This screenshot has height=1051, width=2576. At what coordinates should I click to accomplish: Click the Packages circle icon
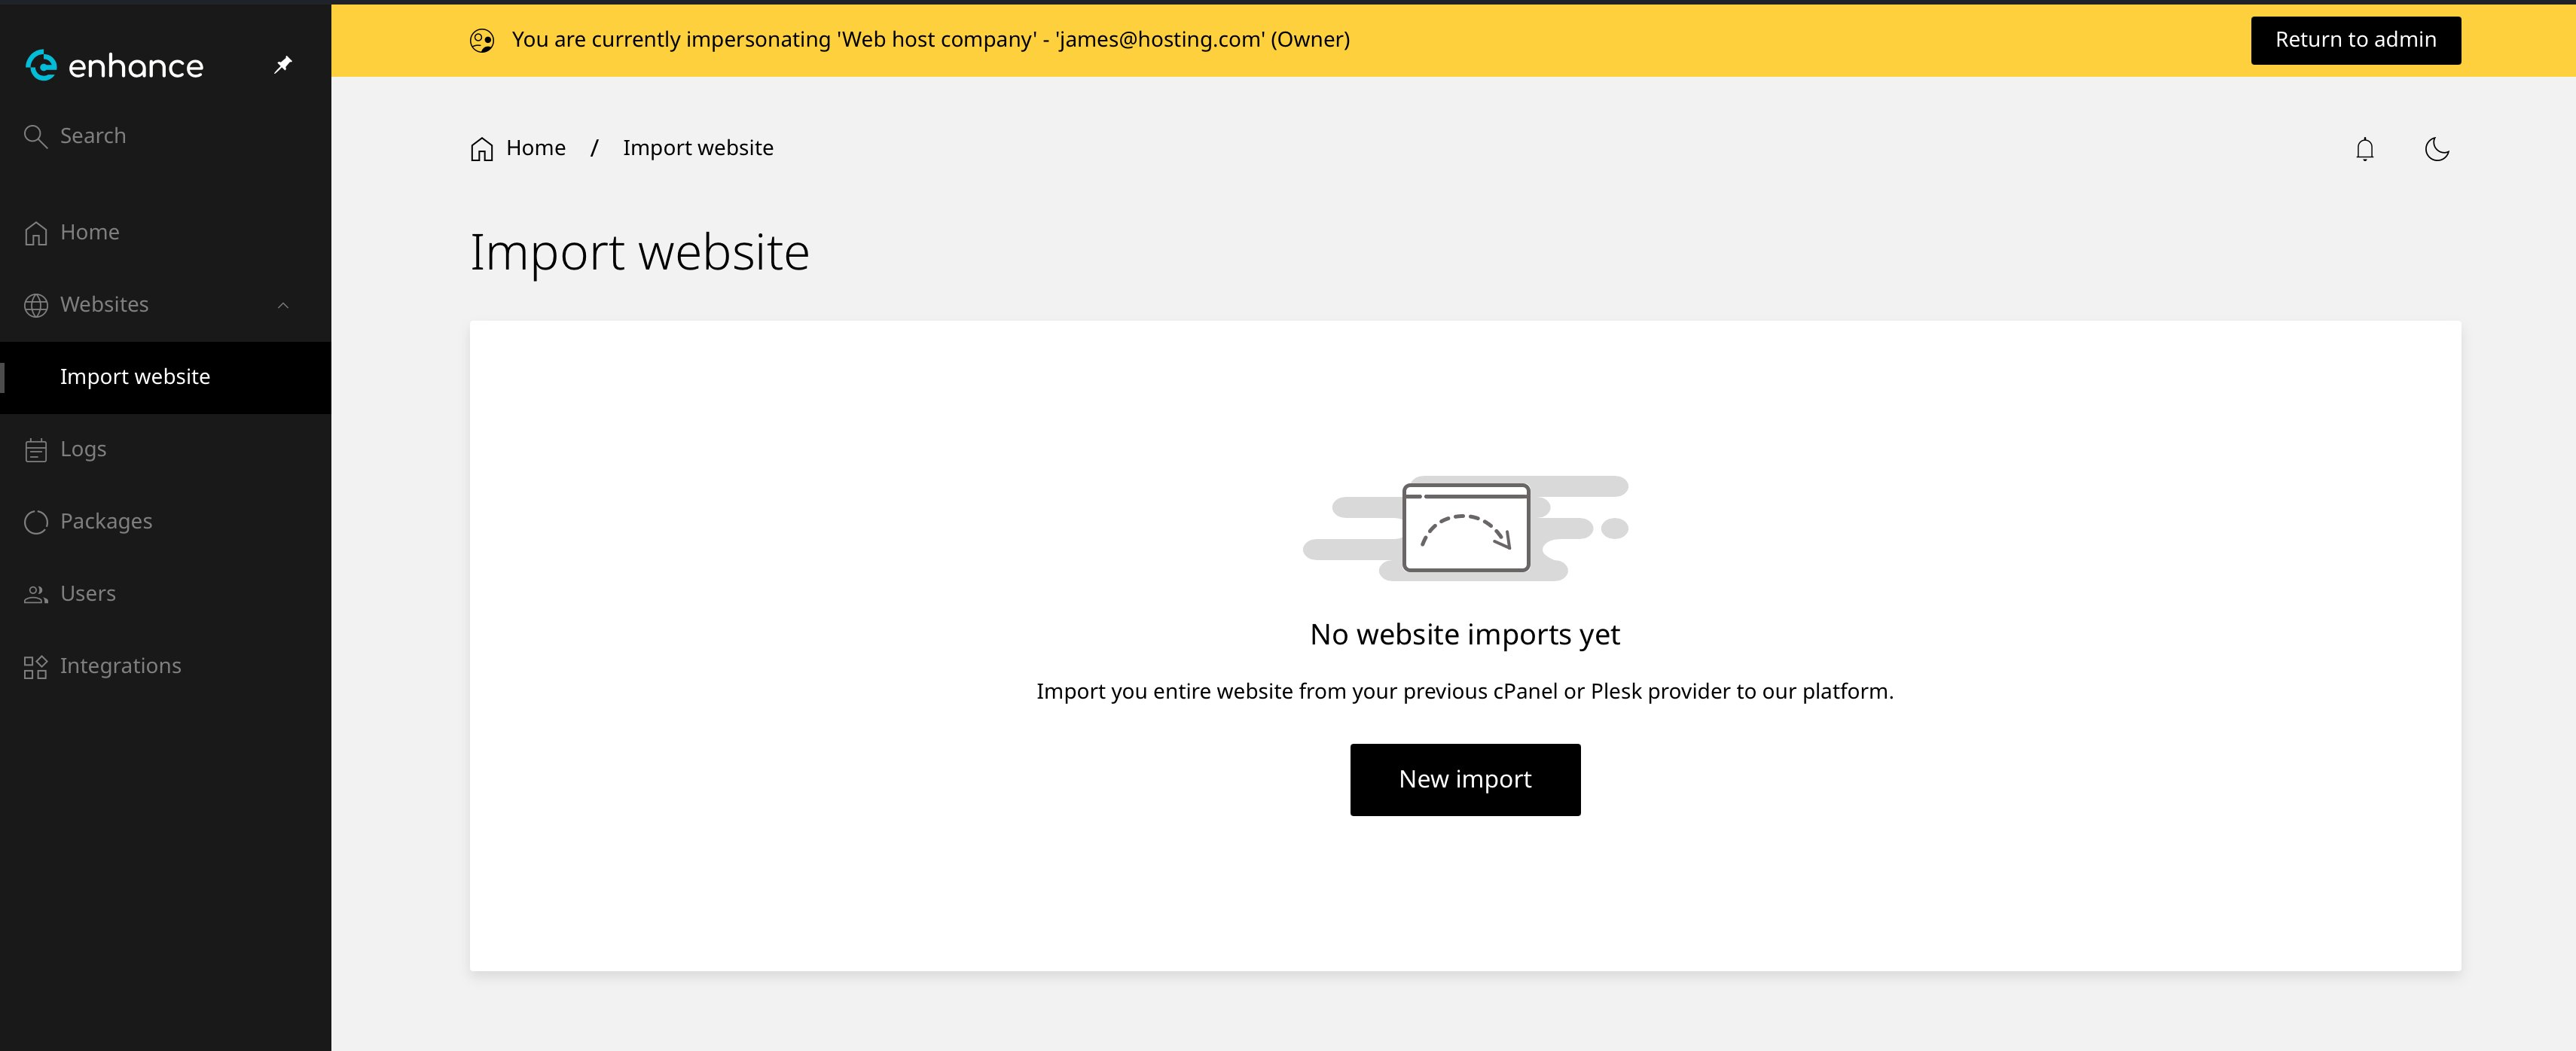[36, 522]
